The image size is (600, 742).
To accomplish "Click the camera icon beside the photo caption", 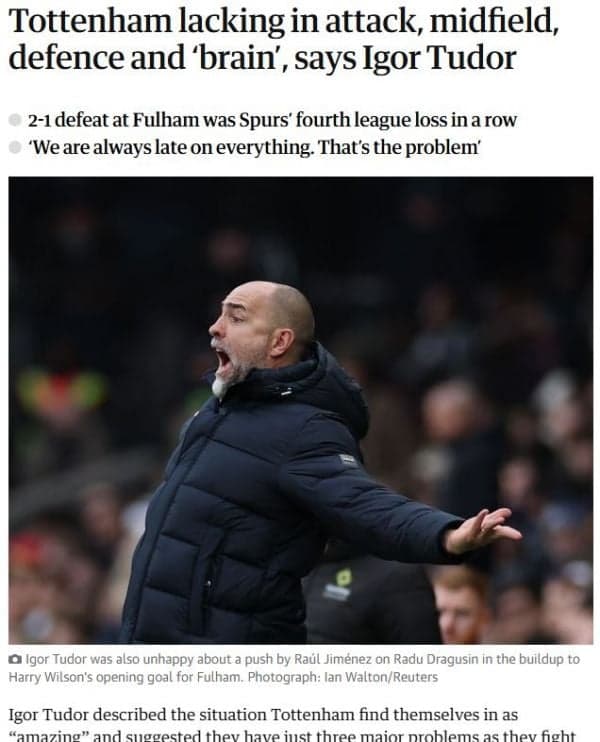I will 15,659.
